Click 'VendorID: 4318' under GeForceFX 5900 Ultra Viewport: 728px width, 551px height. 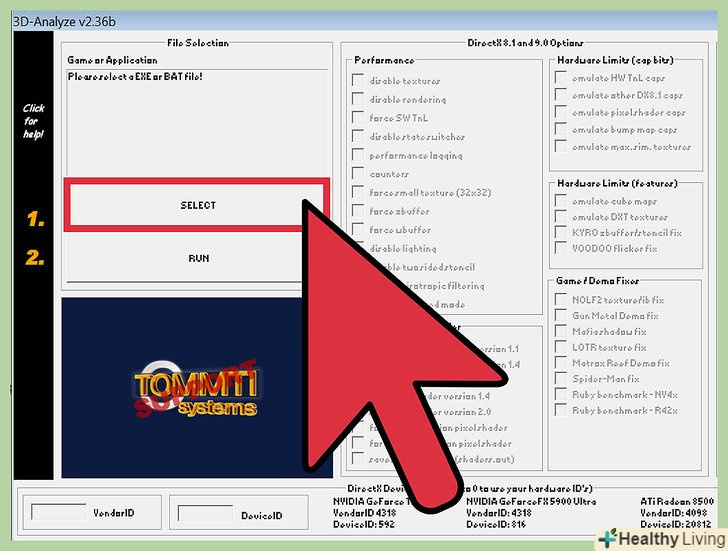(x=499, y=512)
